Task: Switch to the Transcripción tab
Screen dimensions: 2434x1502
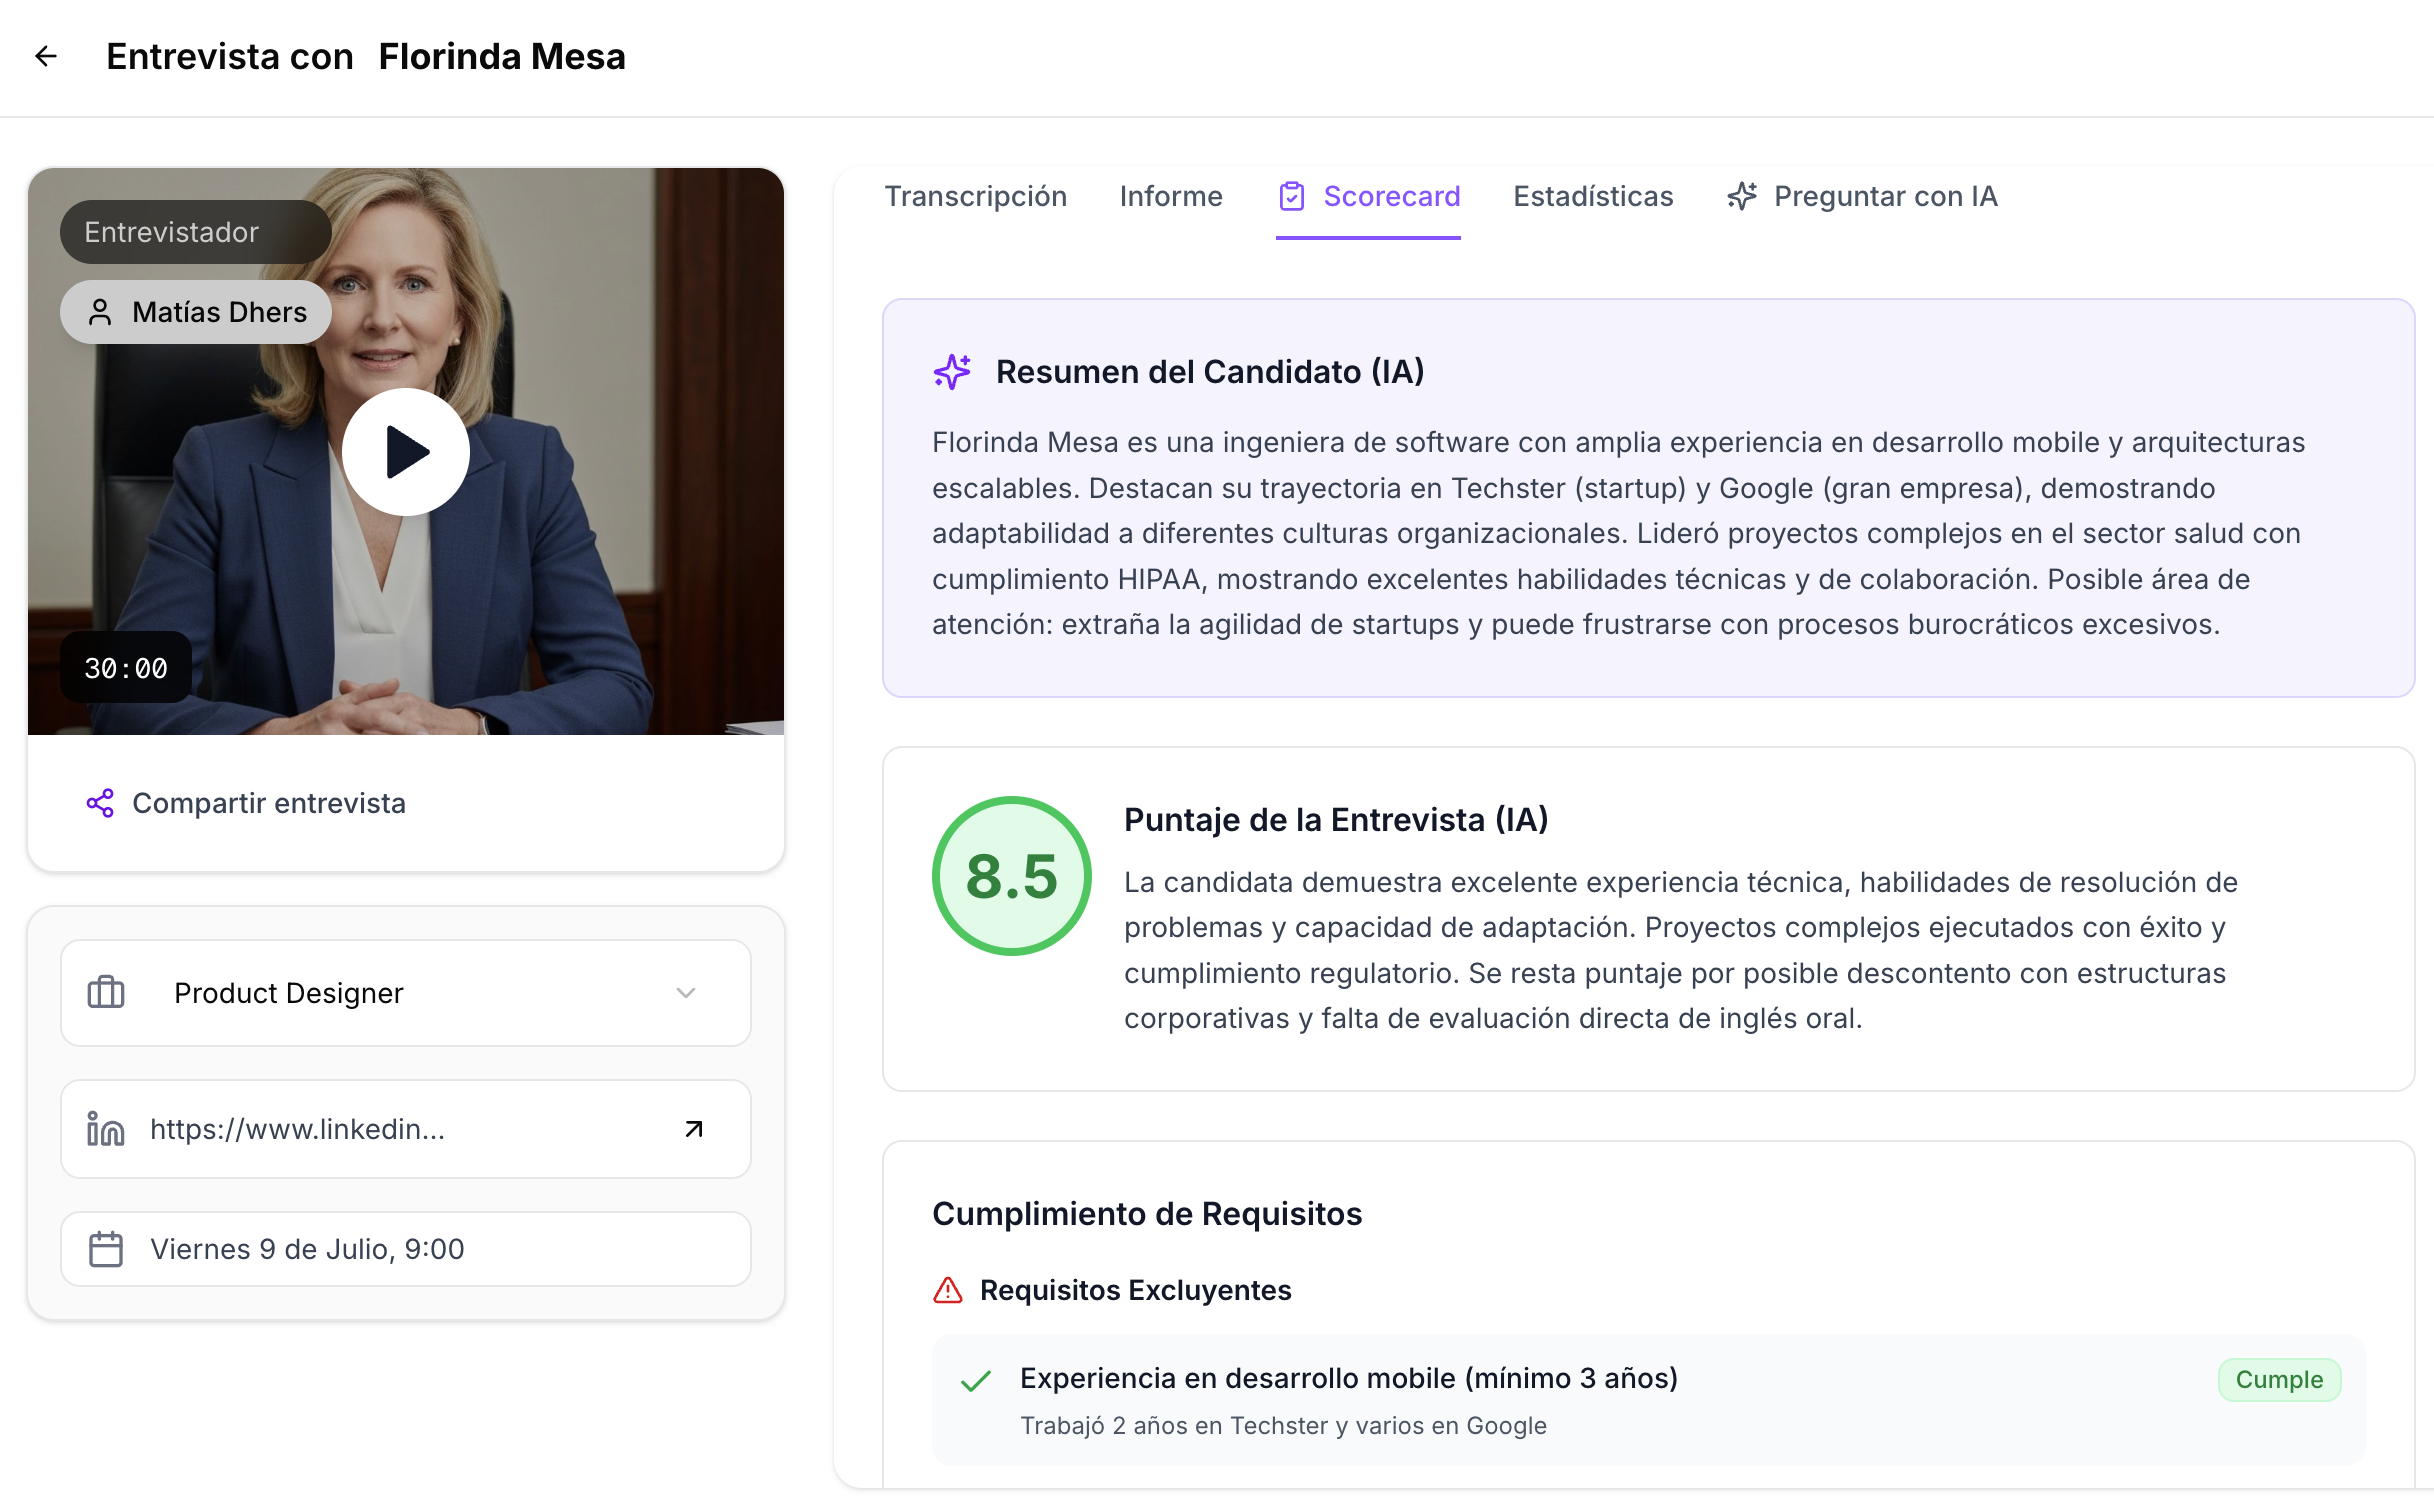Action: click(x=975, y=196)
